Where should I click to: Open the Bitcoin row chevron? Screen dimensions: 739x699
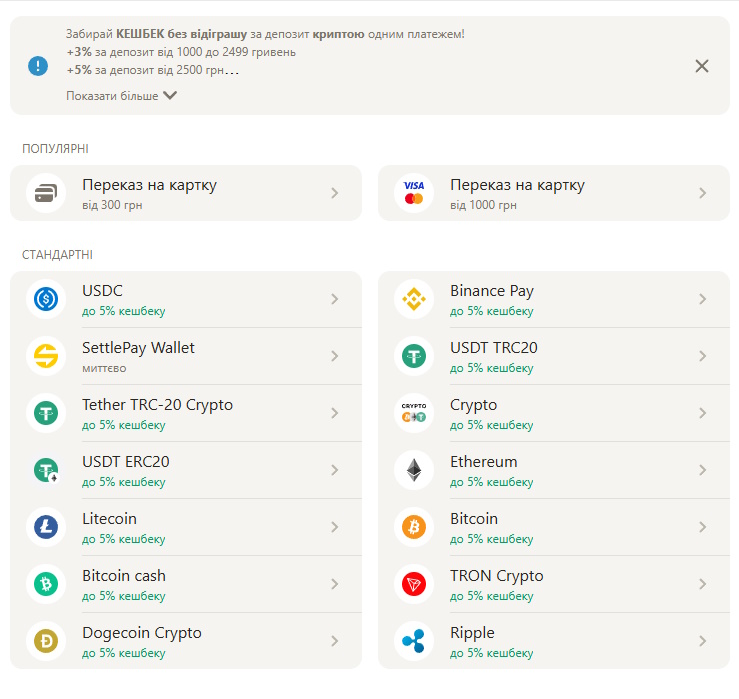coord(703,527)
